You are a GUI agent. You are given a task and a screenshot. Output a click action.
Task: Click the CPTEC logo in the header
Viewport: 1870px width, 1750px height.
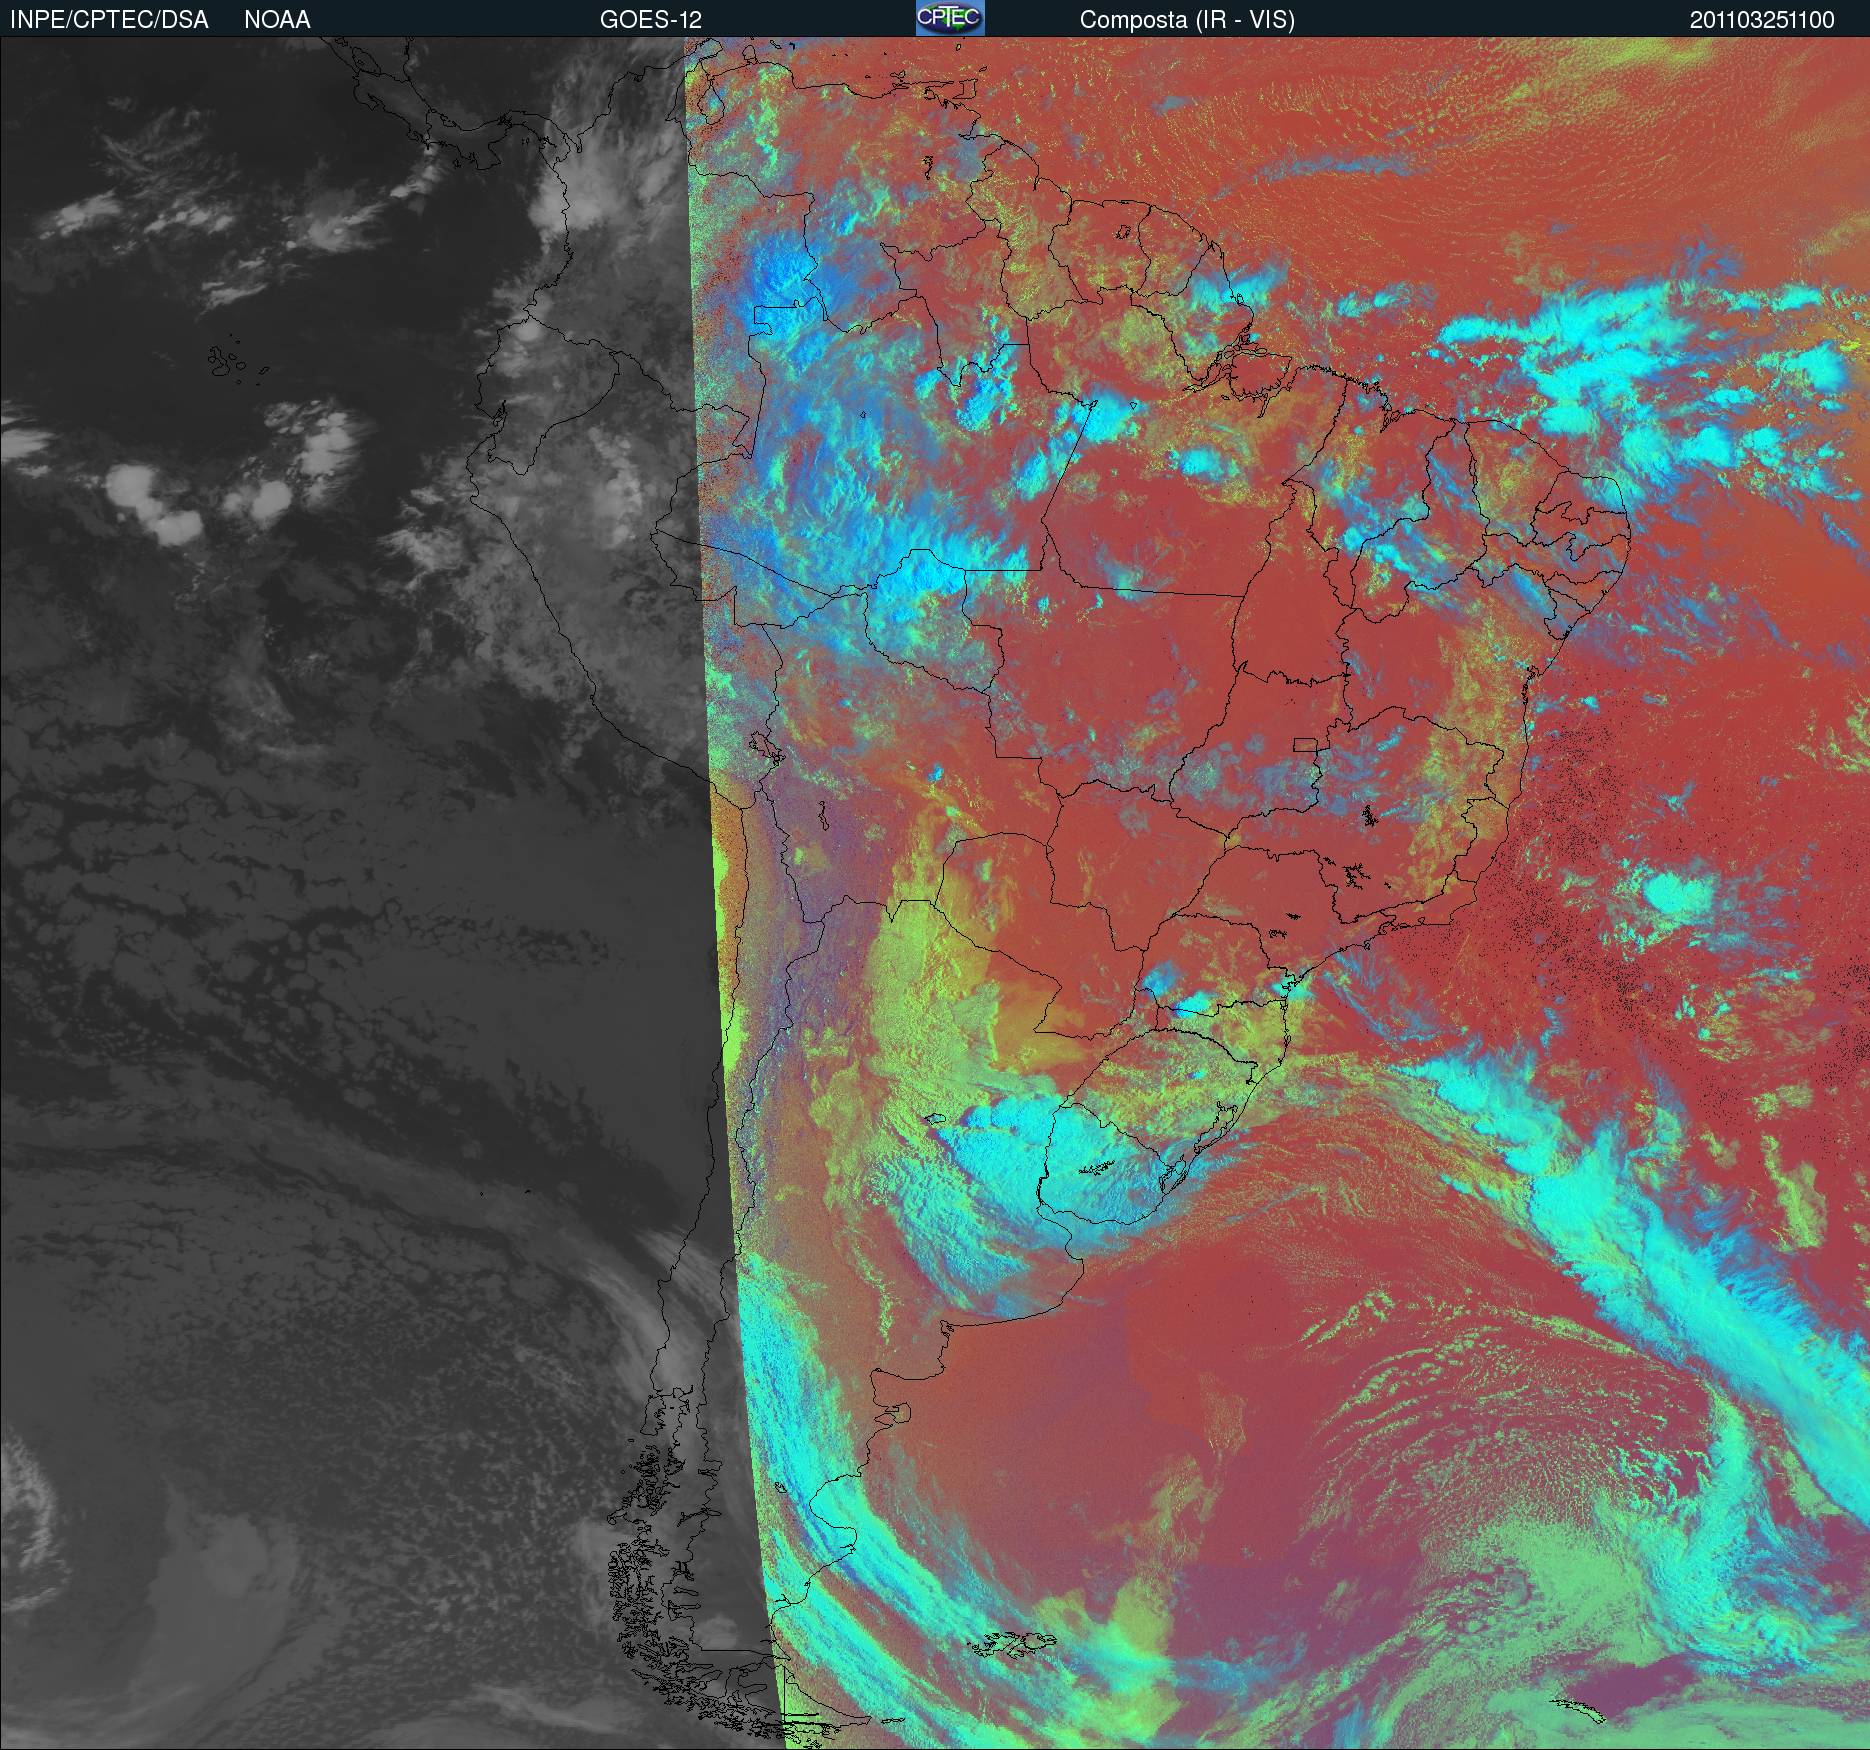(950, 18)
